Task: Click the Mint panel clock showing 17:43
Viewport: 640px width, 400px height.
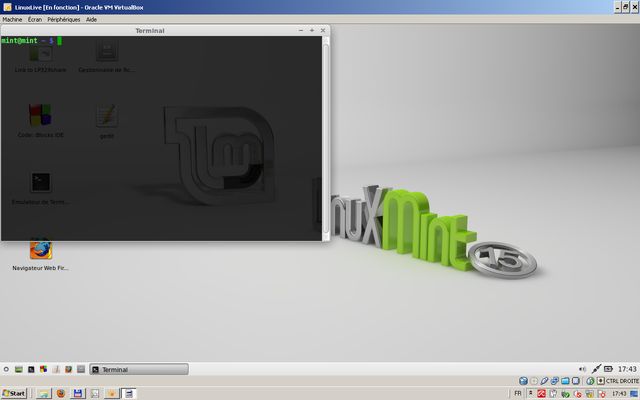Action: click(x=627, y=369)
